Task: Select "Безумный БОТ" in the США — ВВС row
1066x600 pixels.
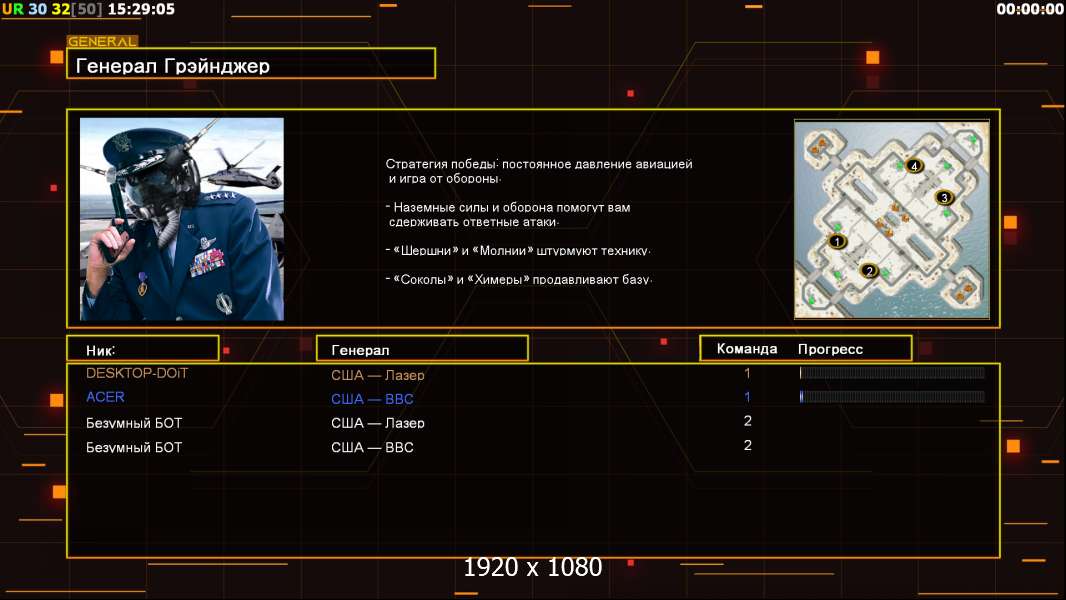Action: coord(134,447)
